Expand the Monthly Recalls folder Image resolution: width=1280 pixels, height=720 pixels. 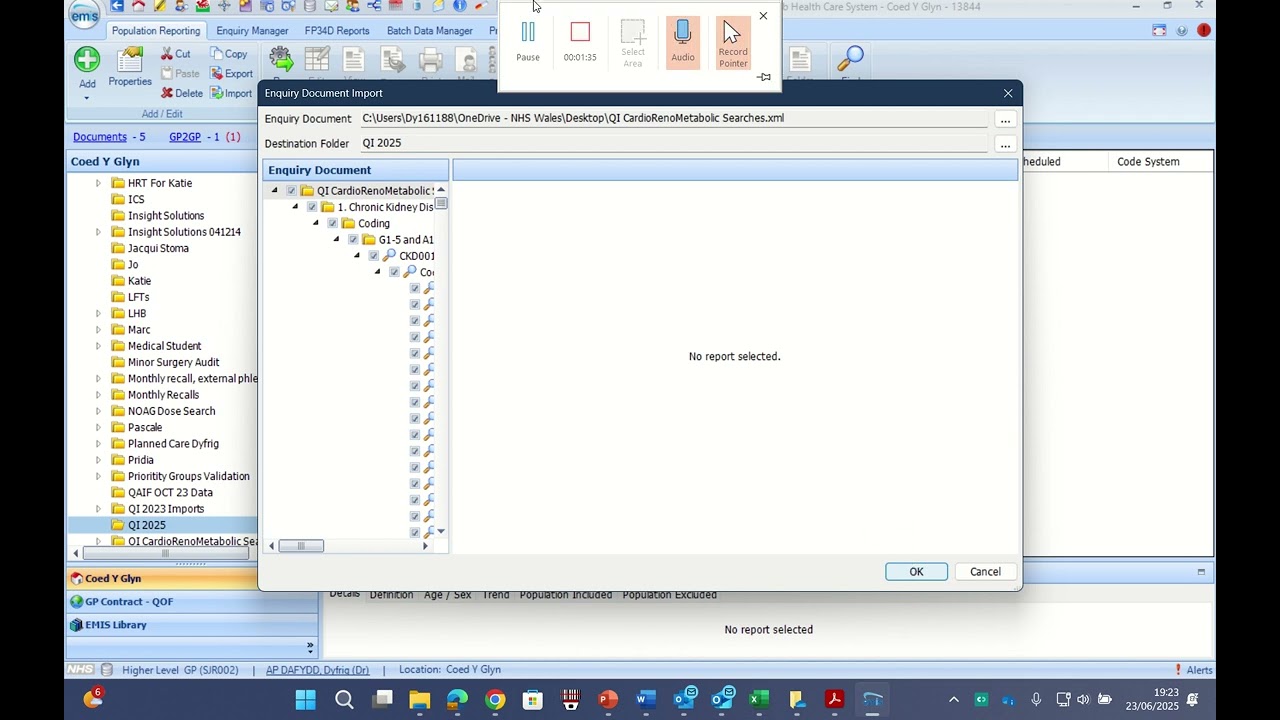98,395
